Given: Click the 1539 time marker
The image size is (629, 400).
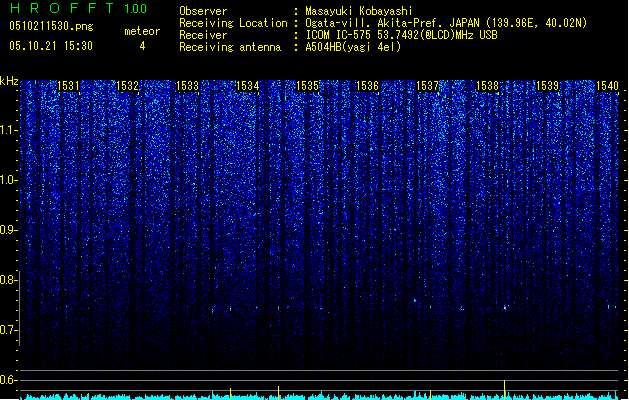Looking at the screenshot, I should coord(548,86).
